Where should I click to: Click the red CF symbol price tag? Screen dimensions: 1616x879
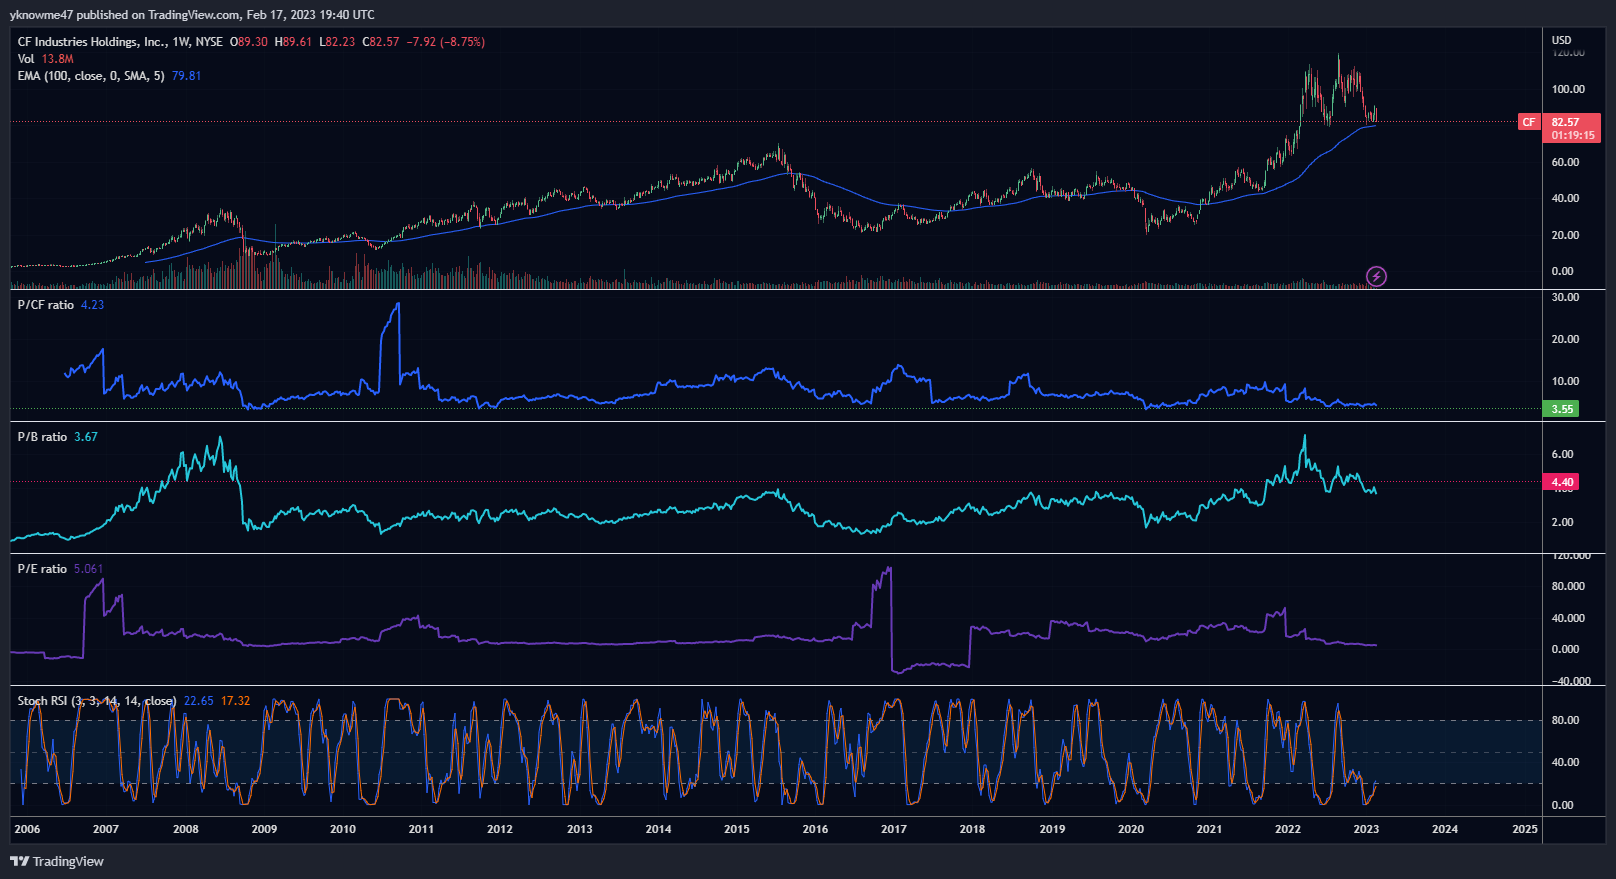click(1529, 122)
